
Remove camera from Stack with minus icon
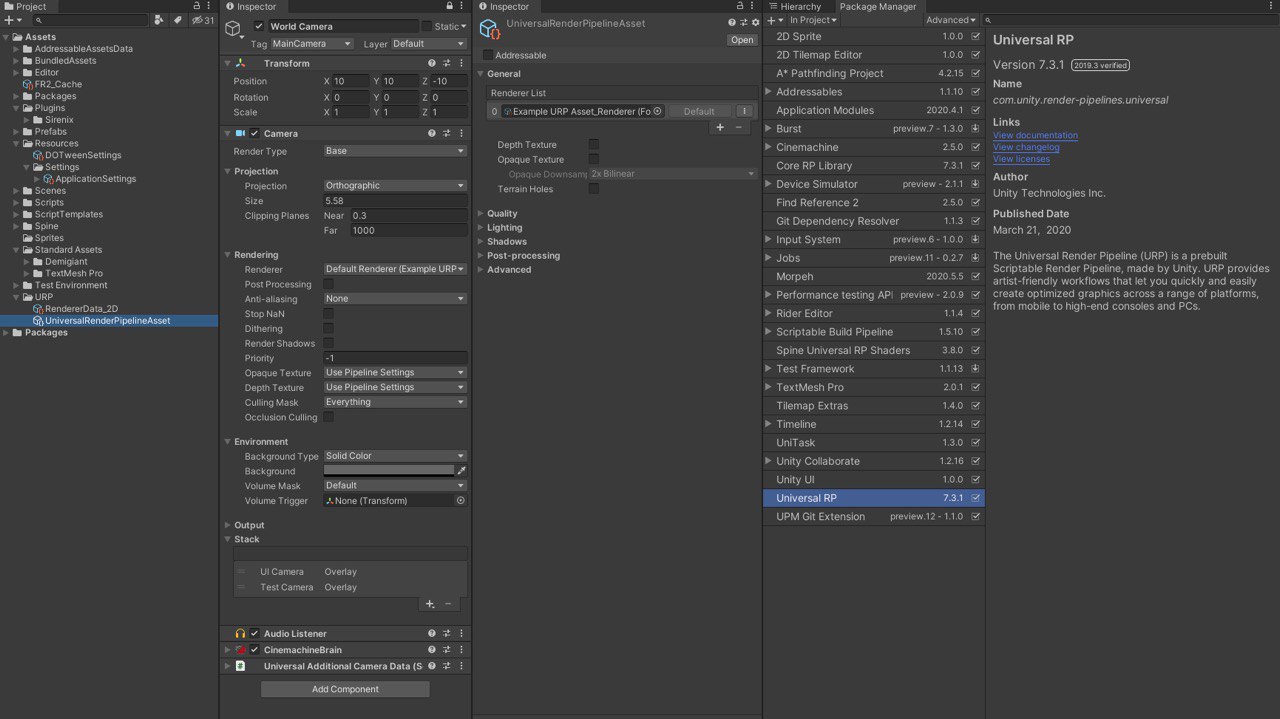[448, 604]
